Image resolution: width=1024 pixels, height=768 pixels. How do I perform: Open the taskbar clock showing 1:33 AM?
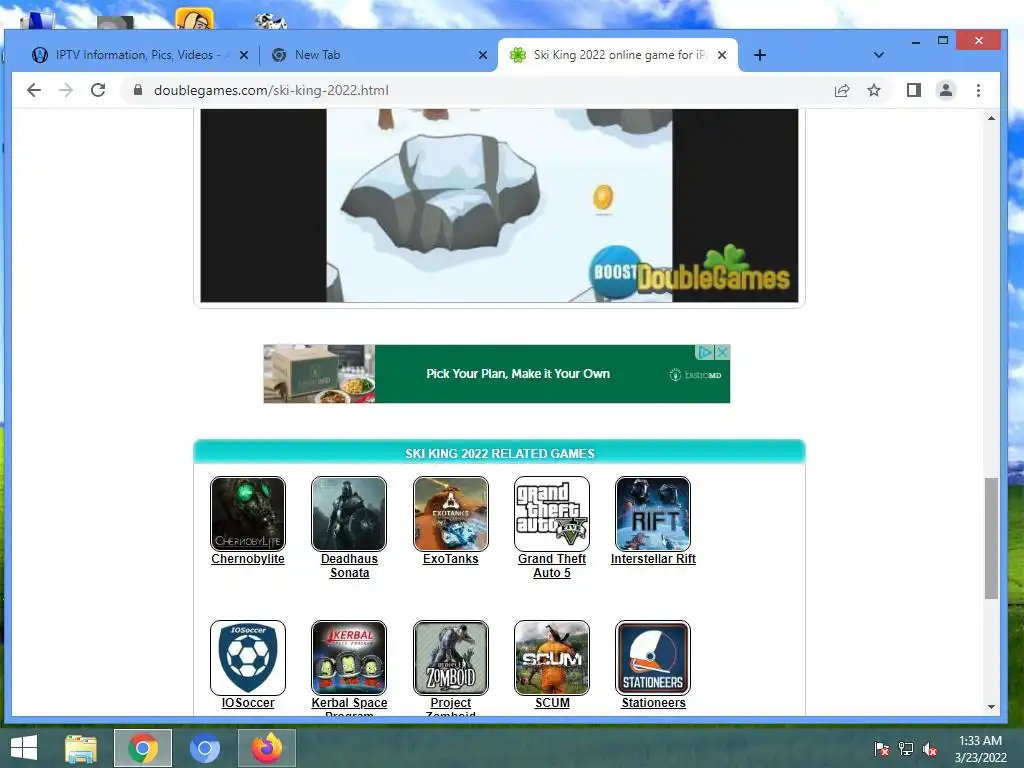[980, 749]
